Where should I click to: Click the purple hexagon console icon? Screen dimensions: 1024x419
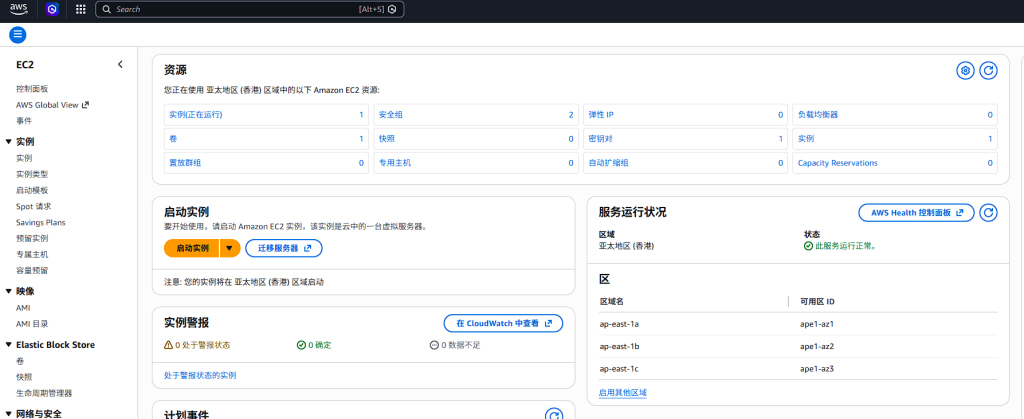[x=52, y=9]
